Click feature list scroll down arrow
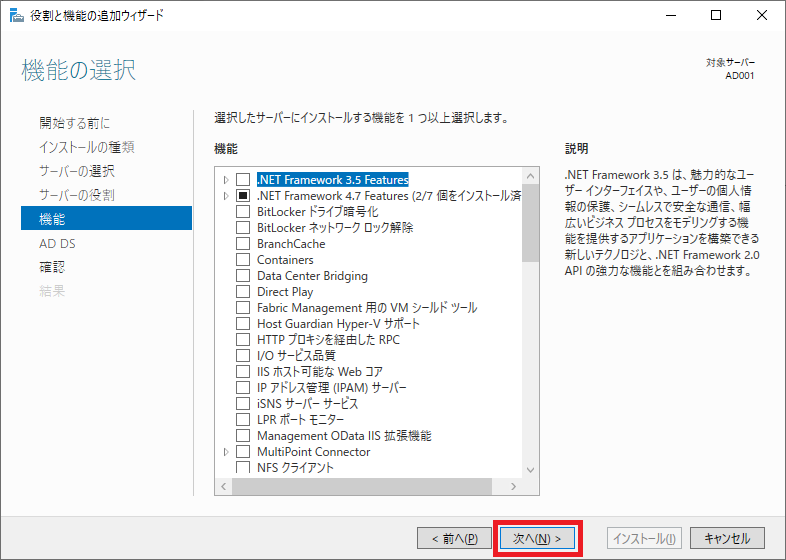The height and width of the screenshot is (560, 786). pos(530,470)
